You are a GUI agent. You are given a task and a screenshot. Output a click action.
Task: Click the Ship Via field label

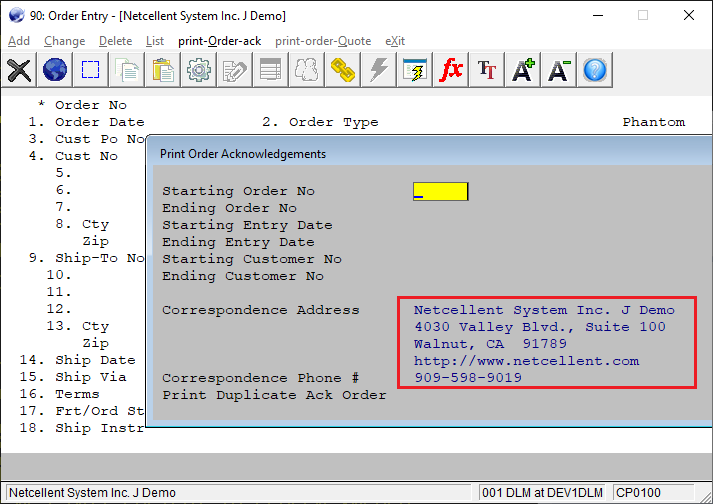[90, 377]
